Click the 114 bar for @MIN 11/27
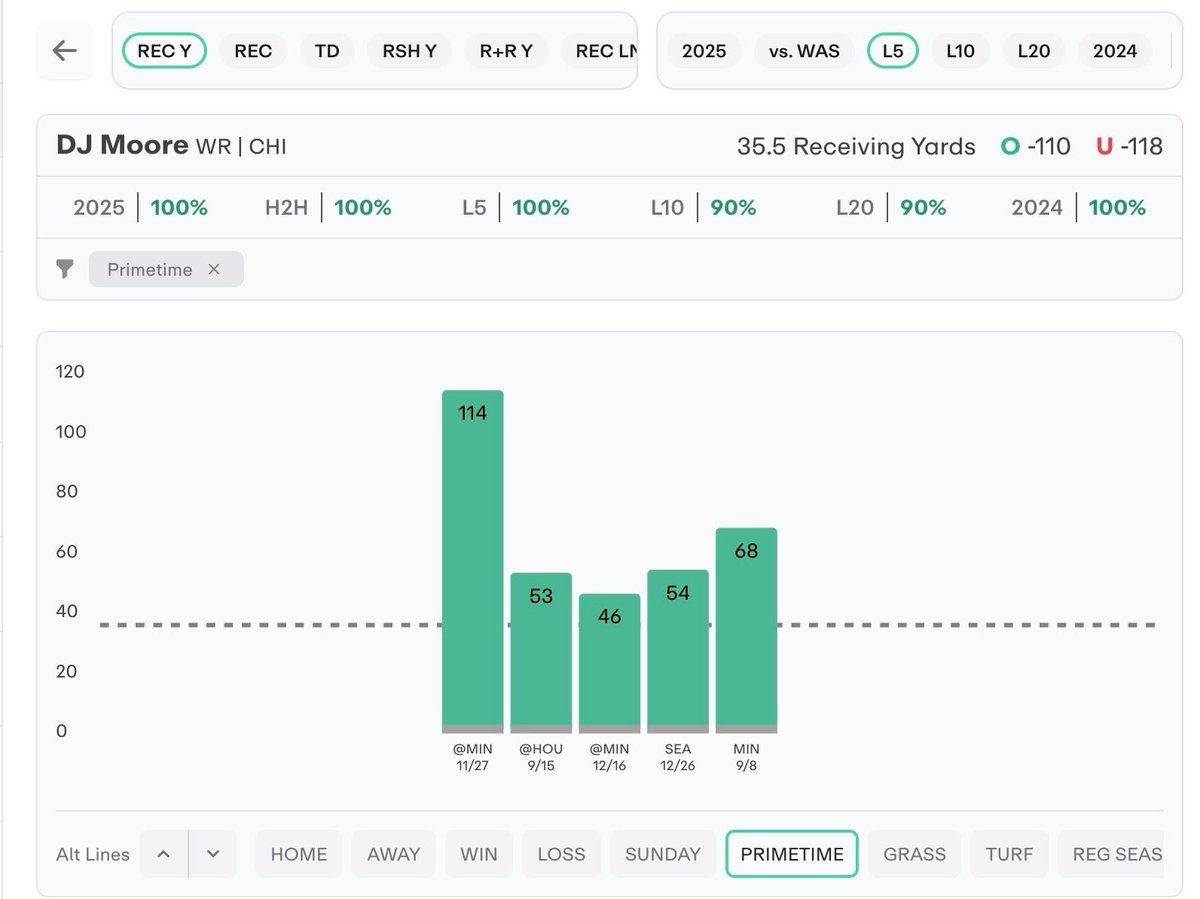The width and height of the screenshot is (1200, 899). point(473,561)
